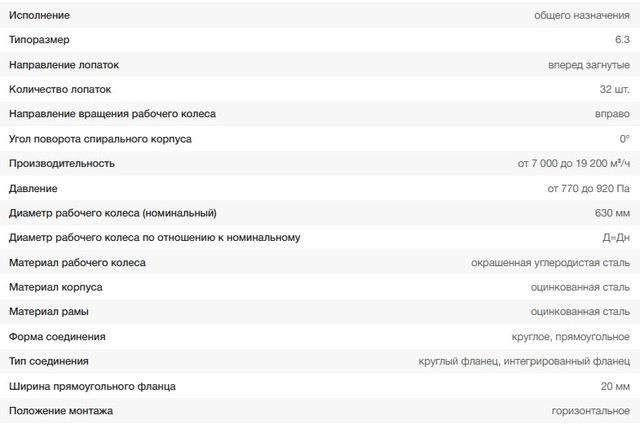Click 'Форма соединения' label
Image resolution: width=640 pixels, height=424 pixels.
click(57, 337)
